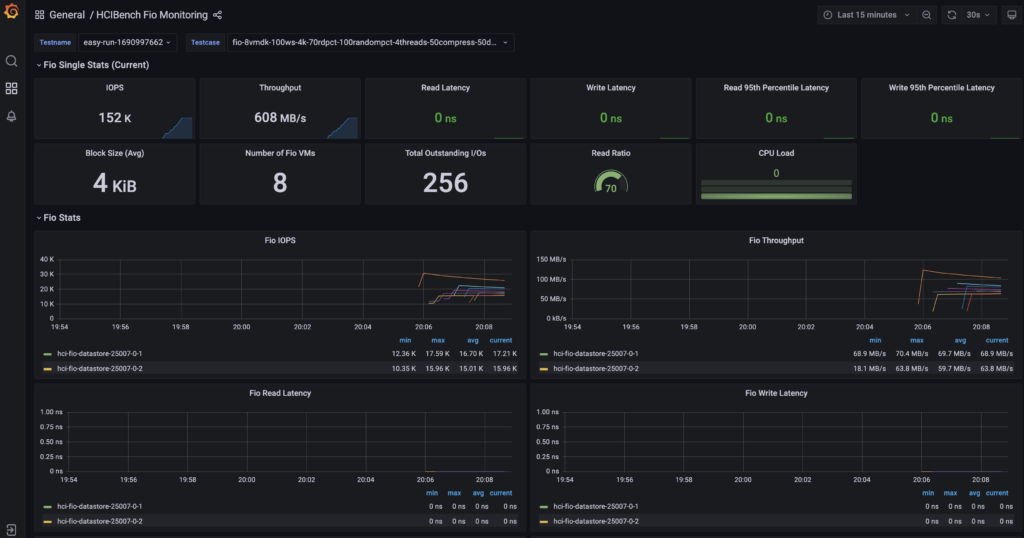Open the CPU Load panel title
The width and height of the screenshot is (1024, 538).
(x=776, y=153)
